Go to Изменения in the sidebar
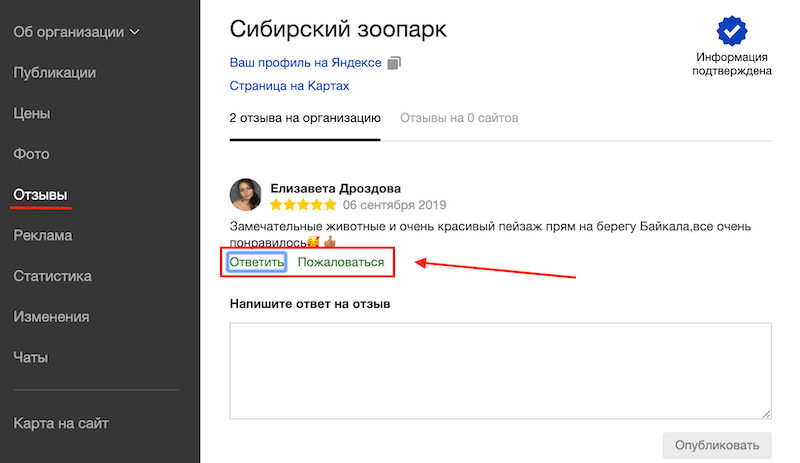 (x=51, y=317)
